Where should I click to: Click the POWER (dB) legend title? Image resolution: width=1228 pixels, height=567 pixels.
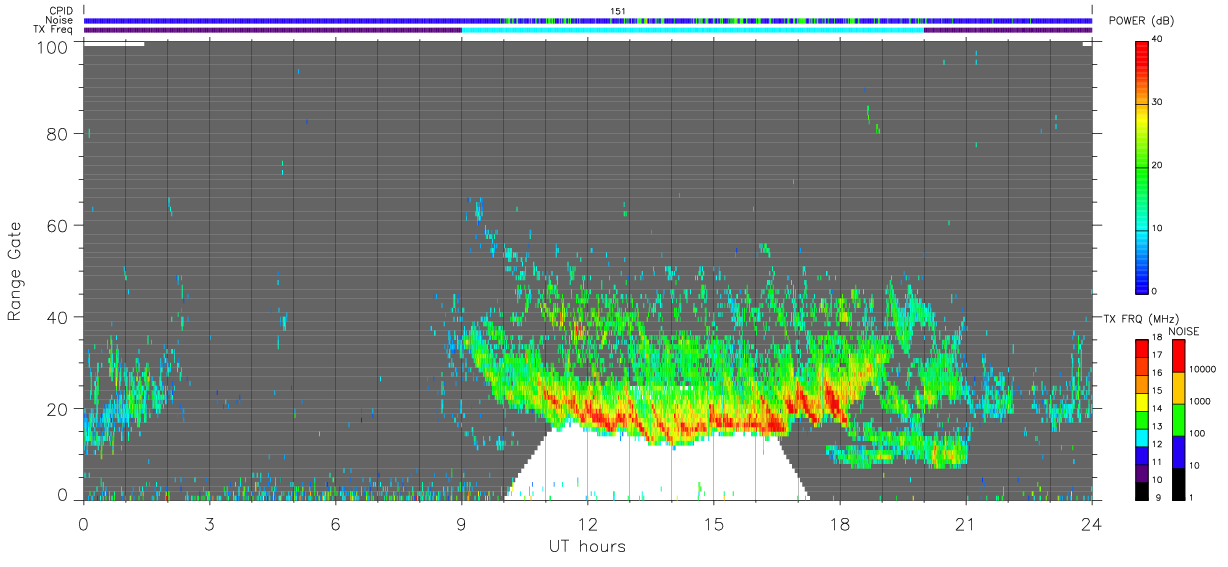tap(1141, 21)
